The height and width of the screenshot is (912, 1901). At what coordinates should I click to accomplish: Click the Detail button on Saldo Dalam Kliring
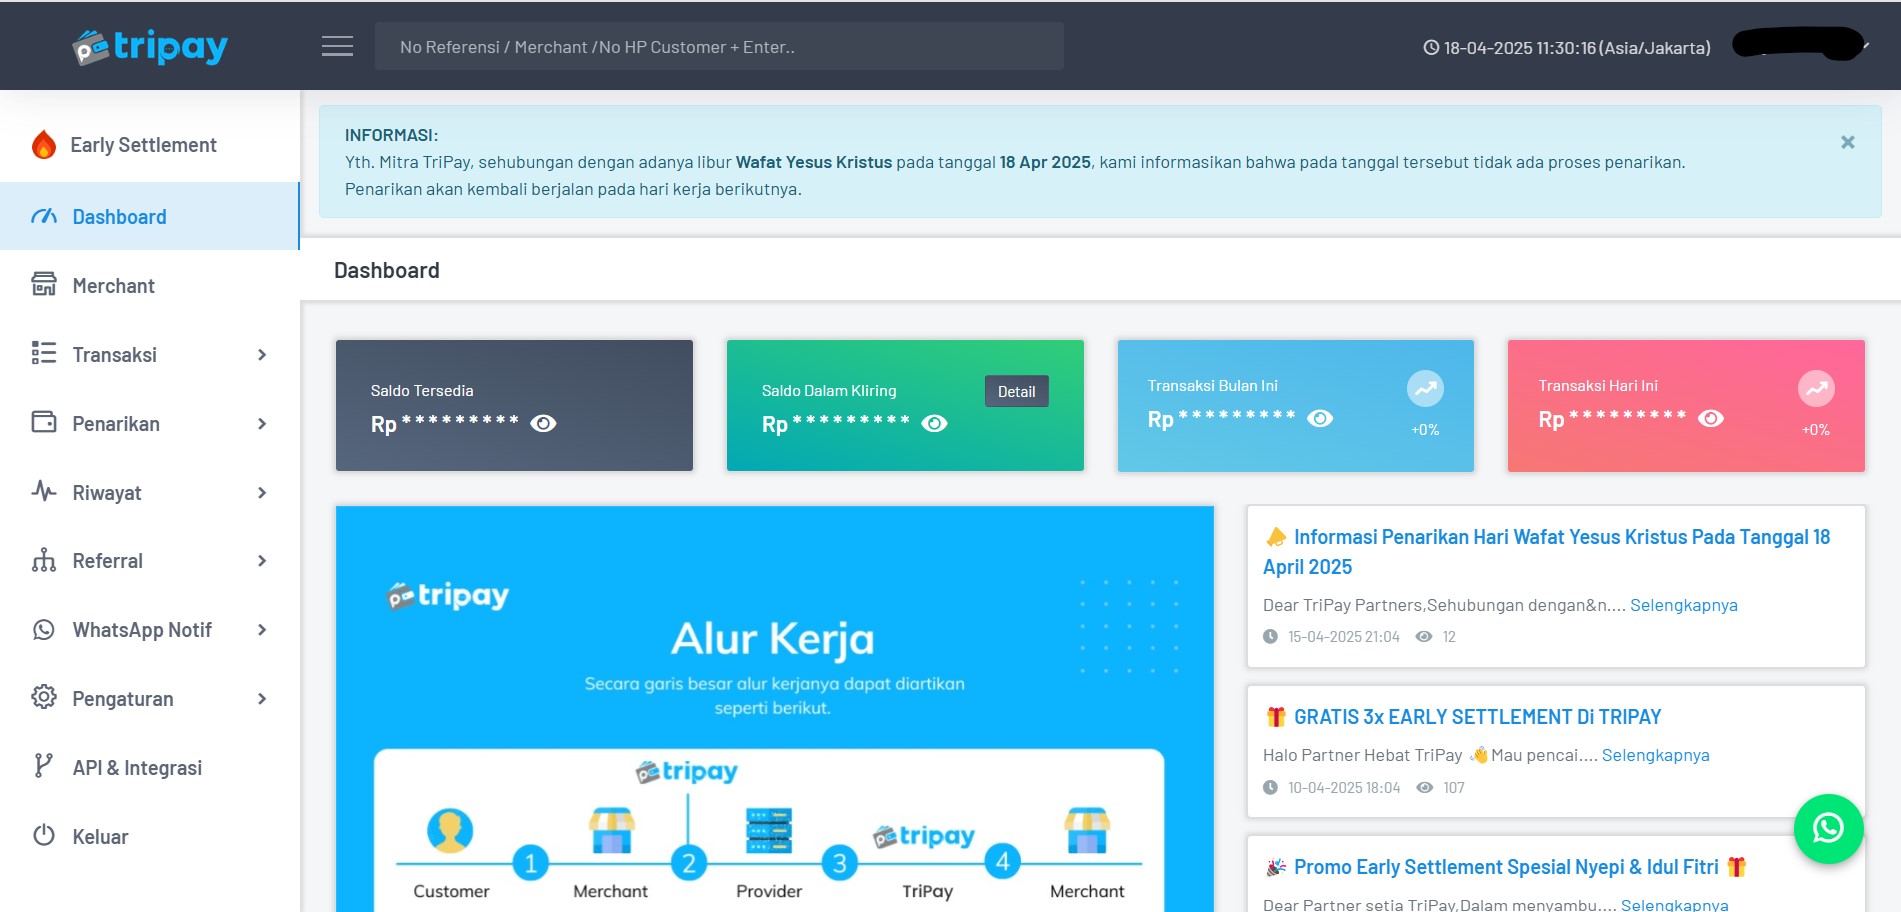(x=1017, y=392)
